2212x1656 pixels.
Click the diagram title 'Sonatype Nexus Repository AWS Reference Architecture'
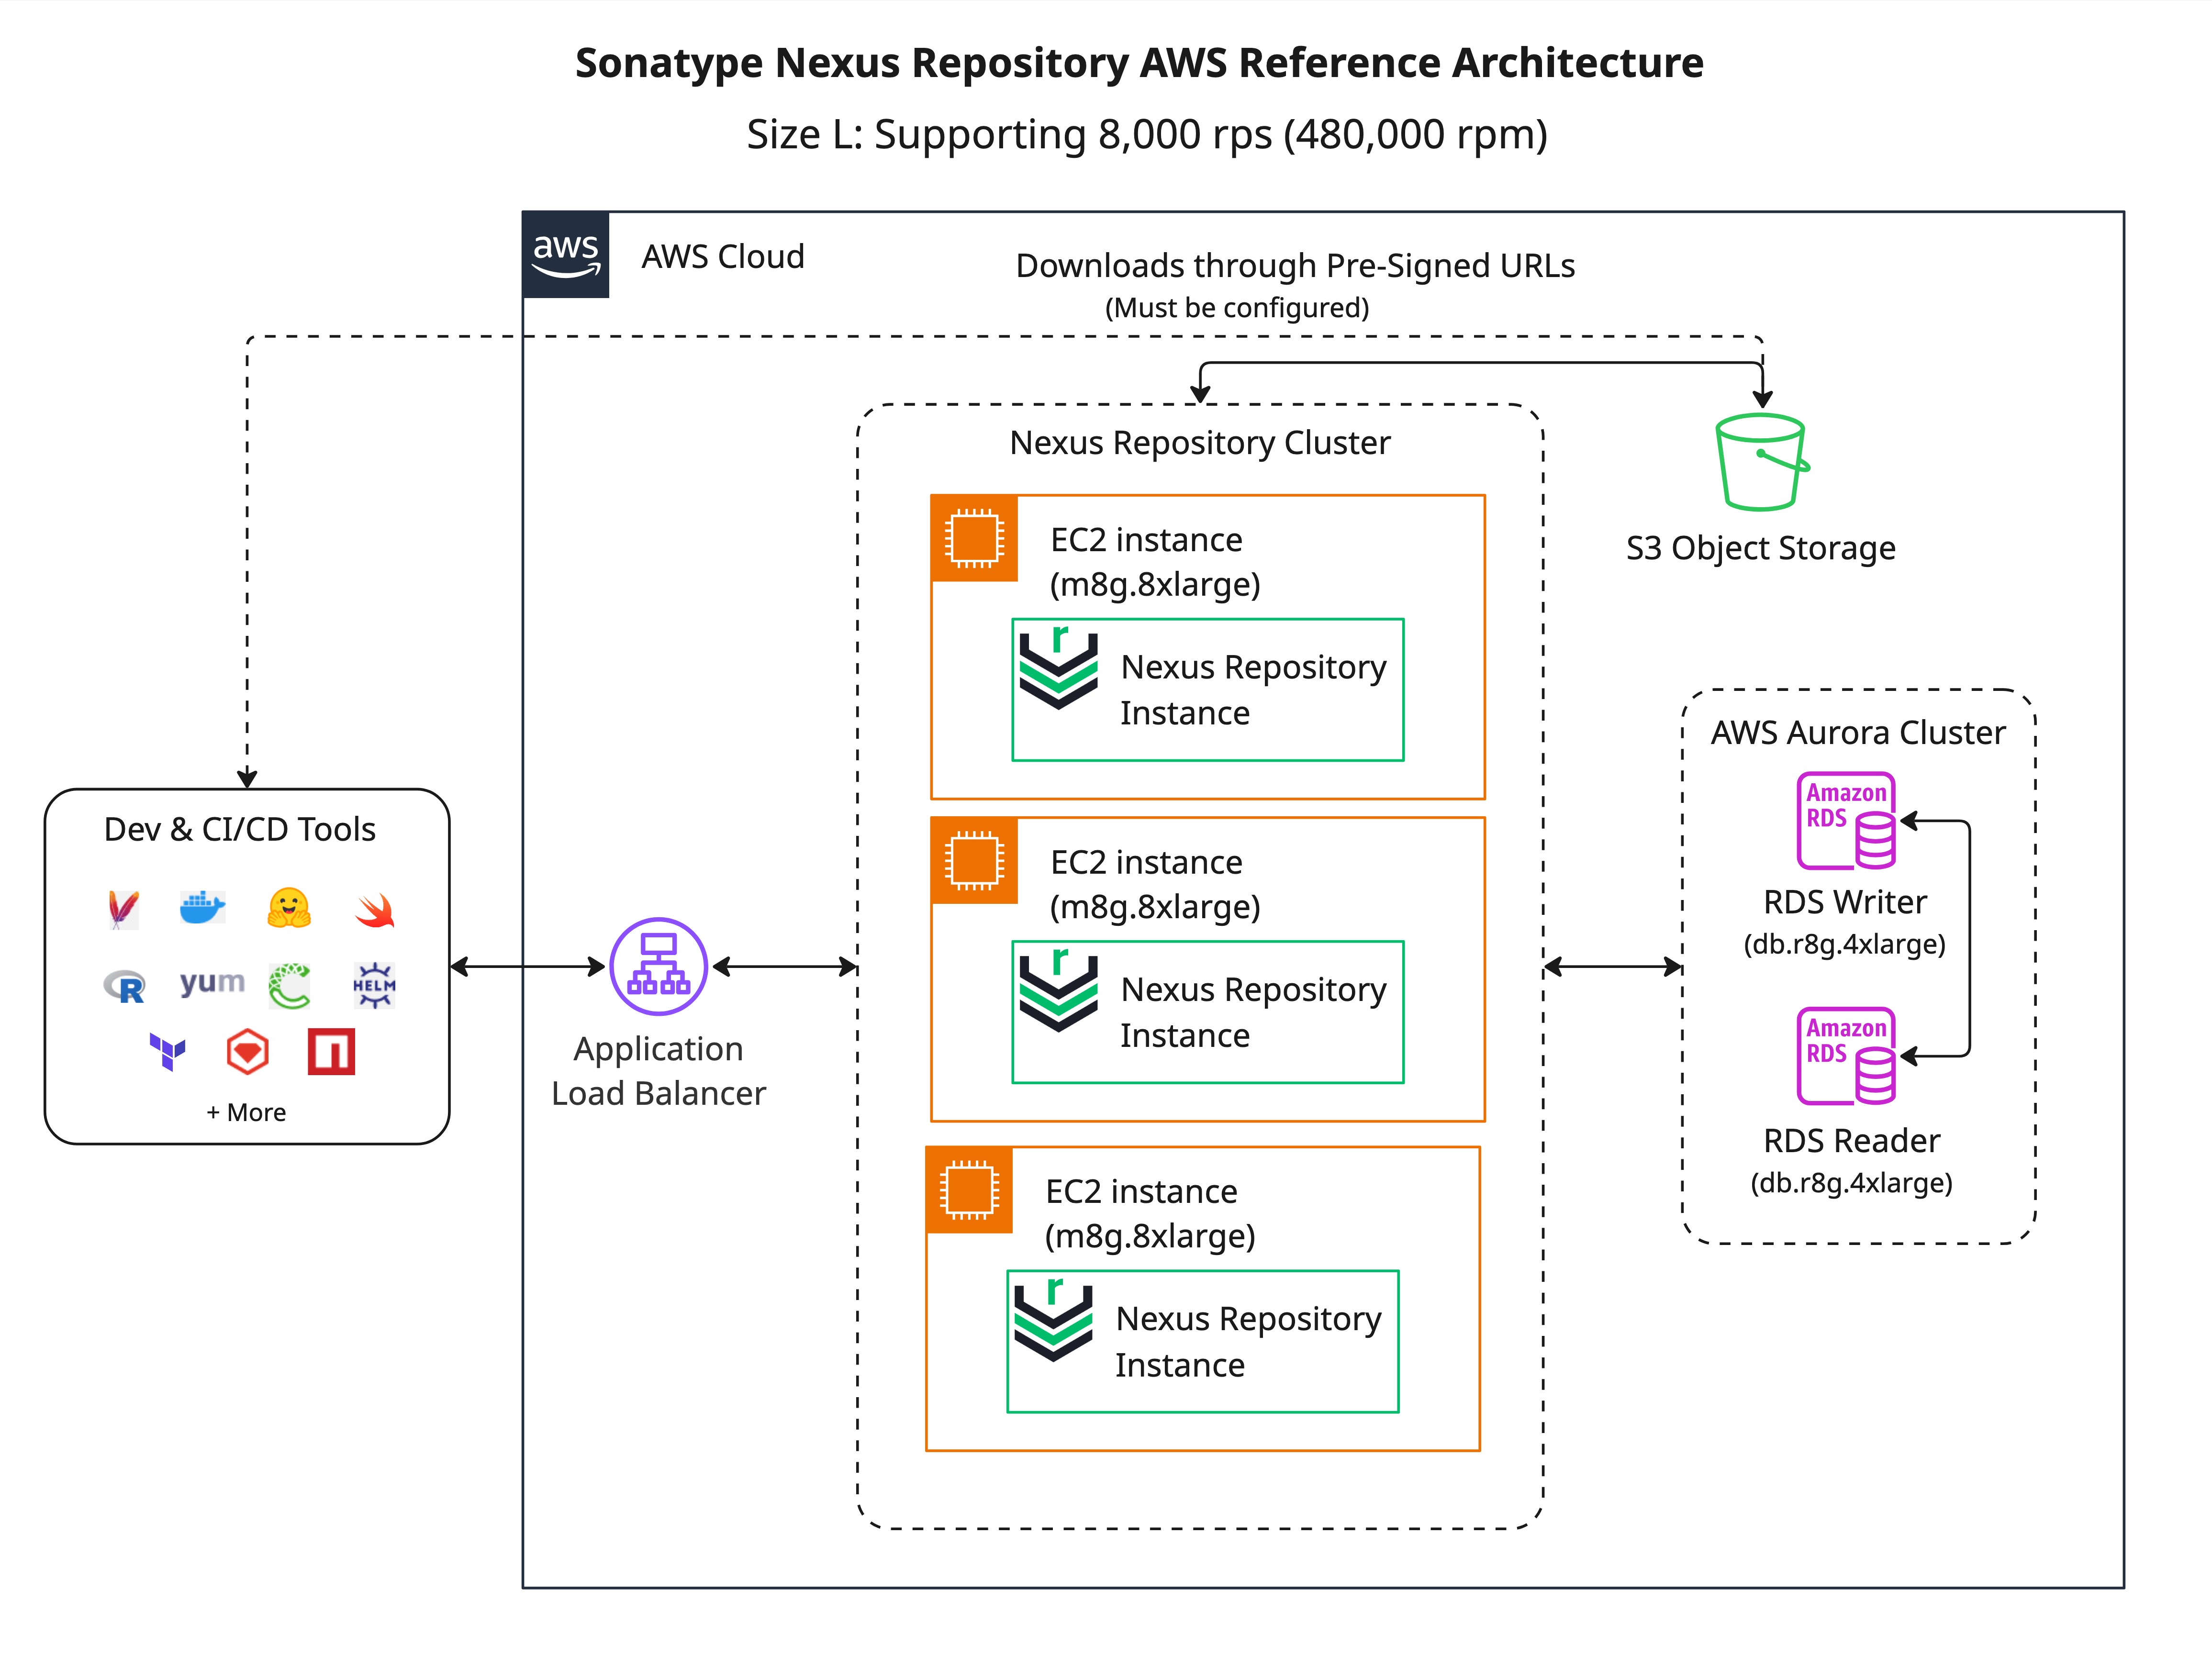tap(1139, 63)
